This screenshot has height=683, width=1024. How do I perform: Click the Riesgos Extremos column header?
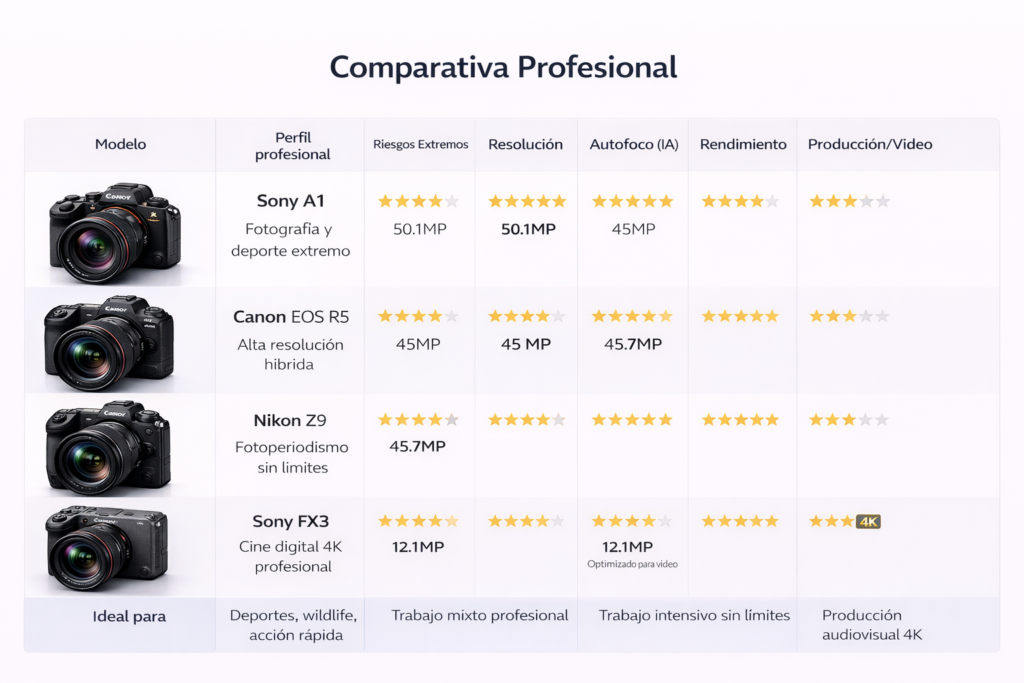tap(420, 144)
